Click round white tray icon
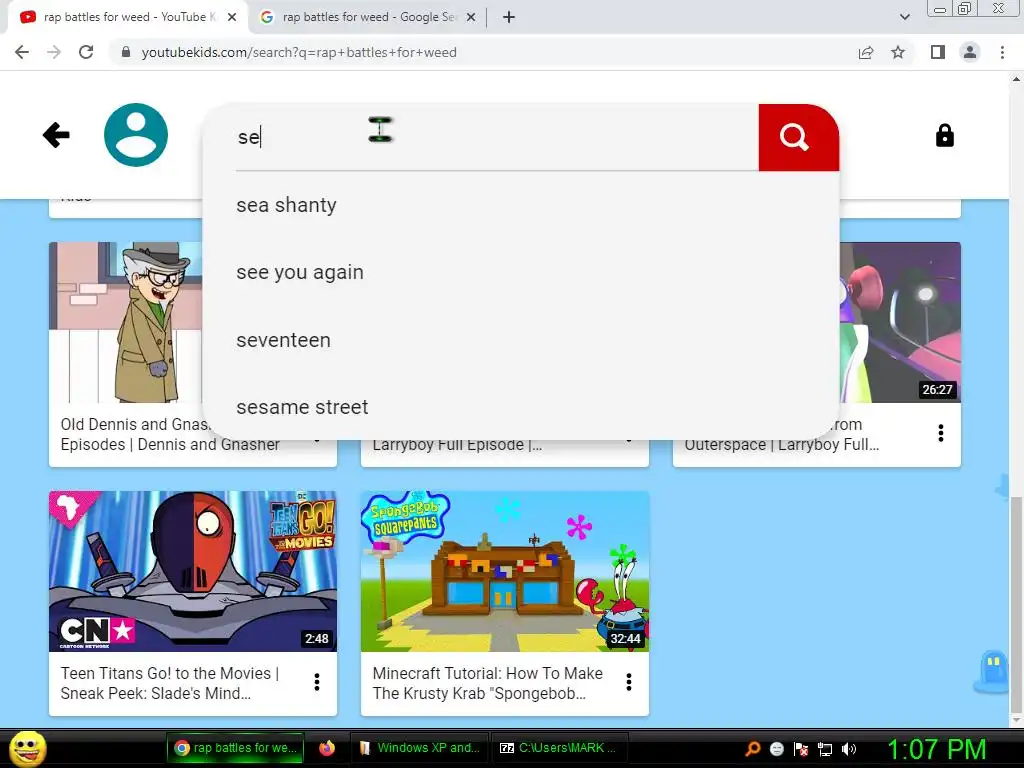The image size is (1024, 768). (776, 749)
